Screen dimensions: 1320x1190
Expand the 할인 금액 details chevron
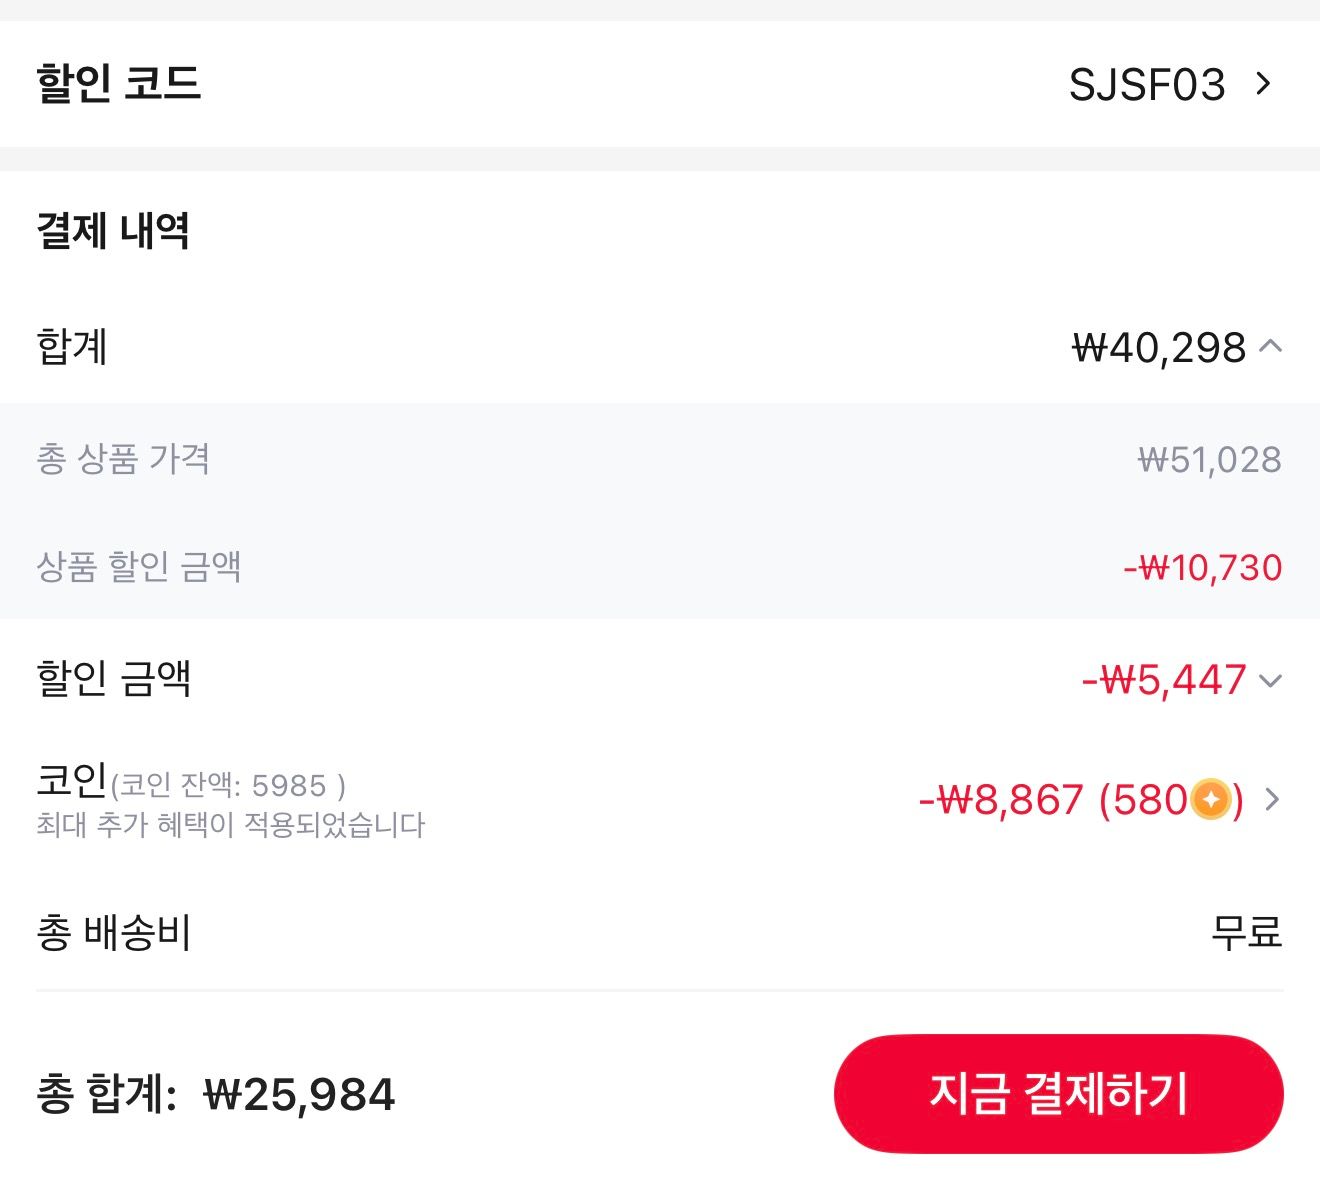pos(1271,681)
